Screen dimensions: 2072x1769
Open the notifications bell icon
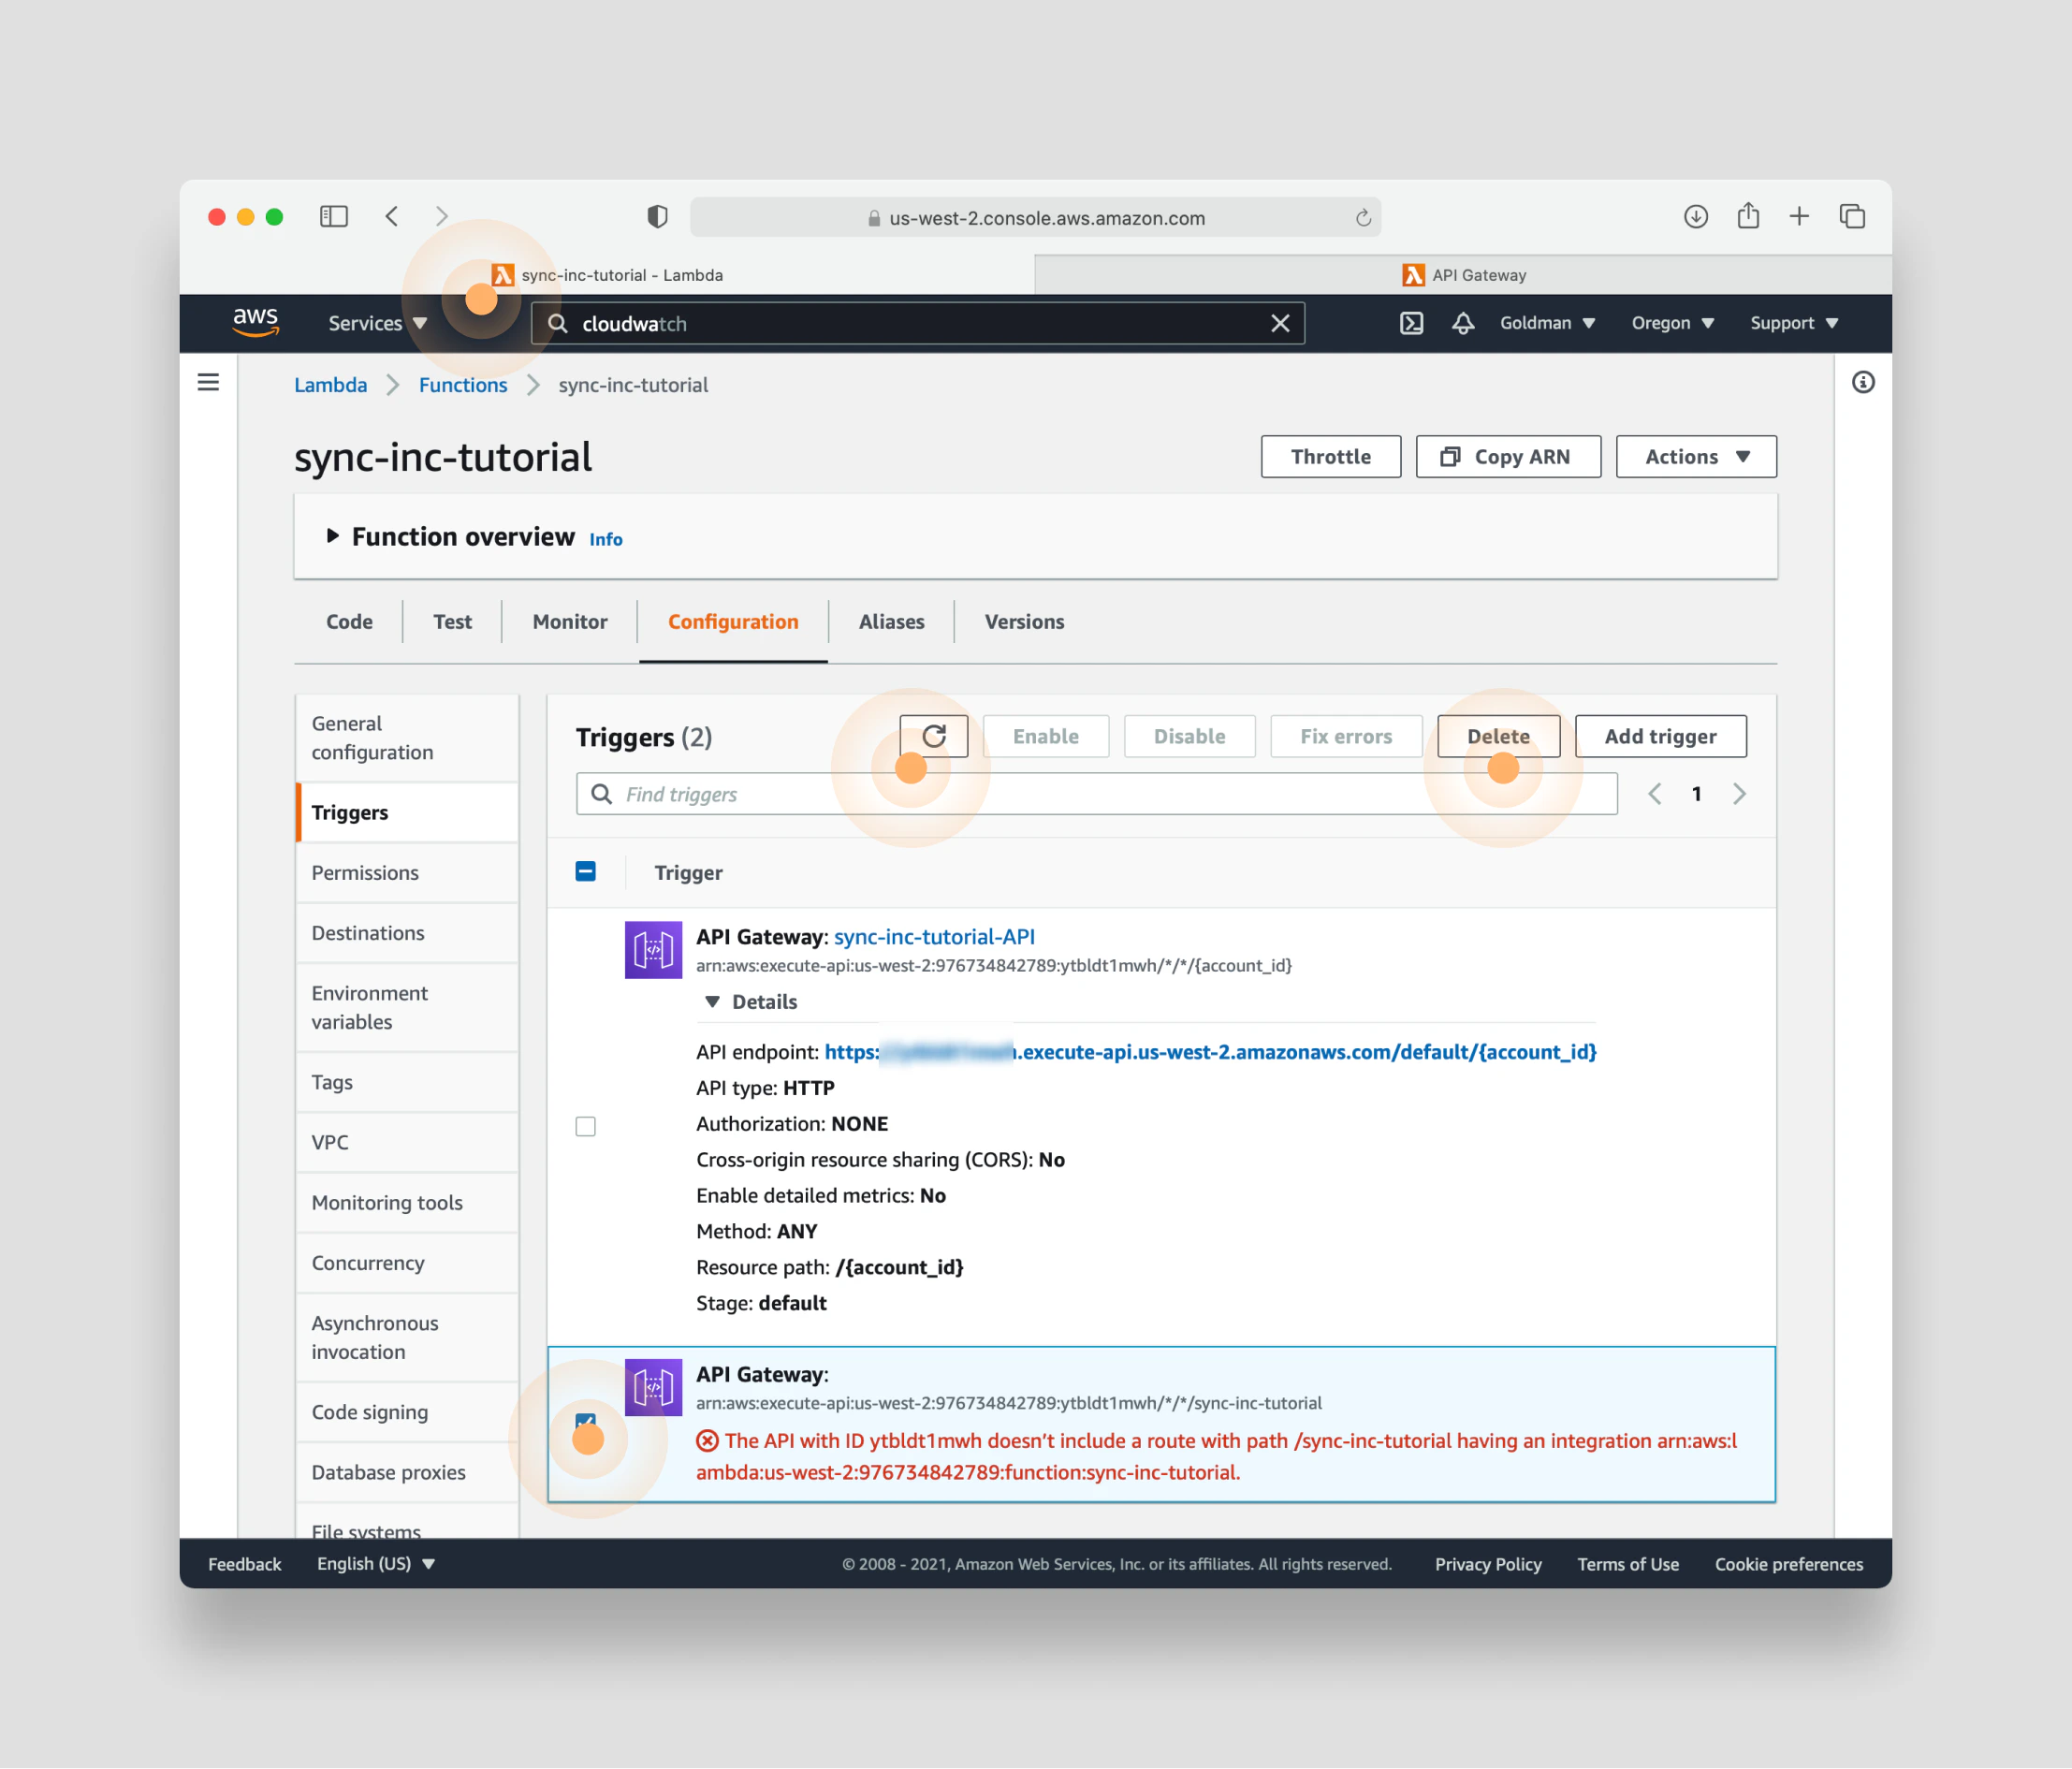tap(1463, 323)
